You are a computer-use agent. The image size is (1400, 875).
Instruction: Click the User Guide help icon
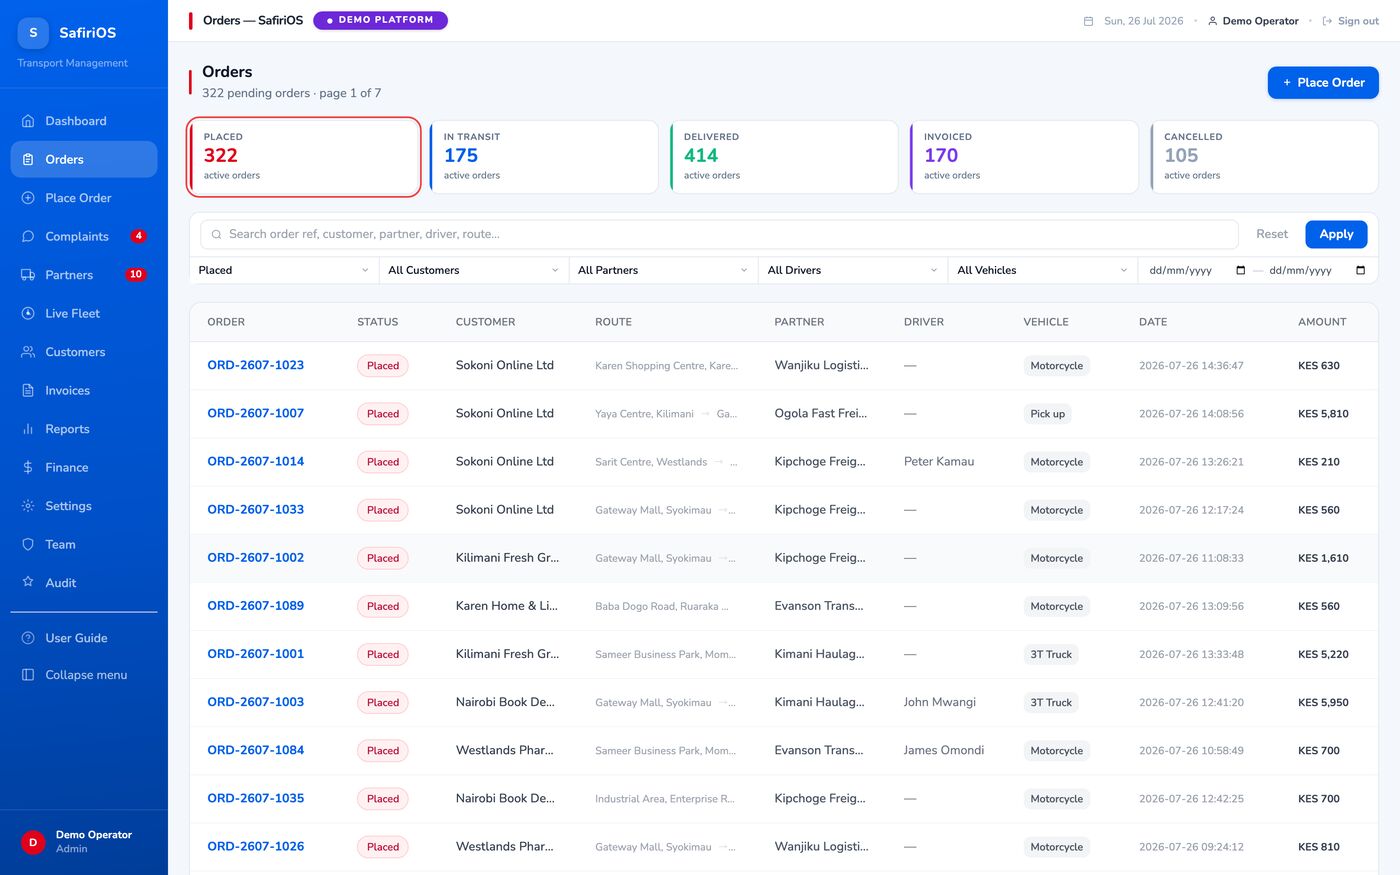28,638
